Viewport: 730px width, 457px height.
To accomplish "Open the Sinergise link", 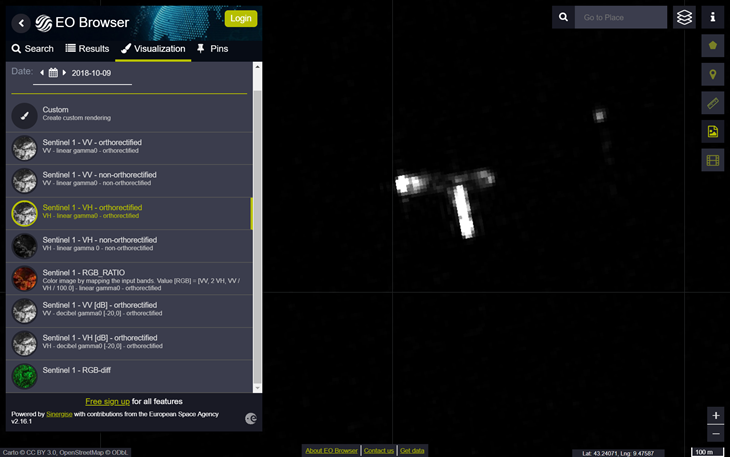I will click(59, 414).
